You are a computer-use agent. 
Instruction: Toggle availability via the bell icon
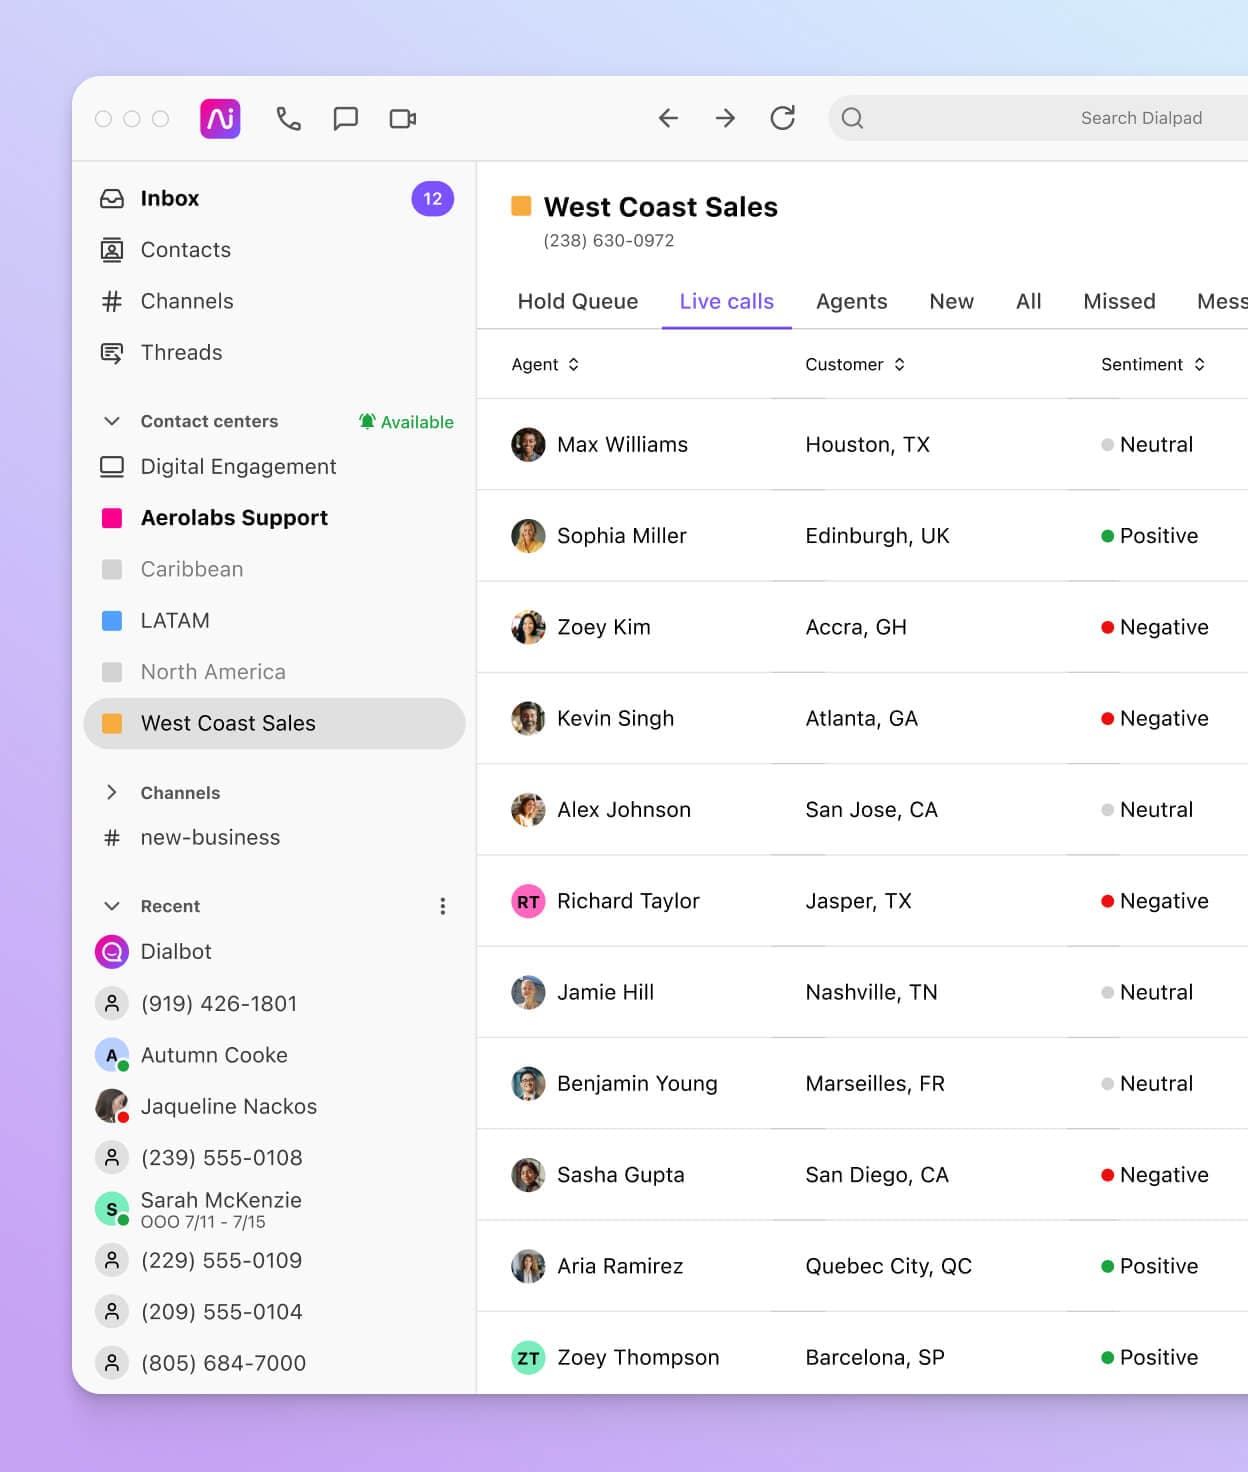point(367,421)
